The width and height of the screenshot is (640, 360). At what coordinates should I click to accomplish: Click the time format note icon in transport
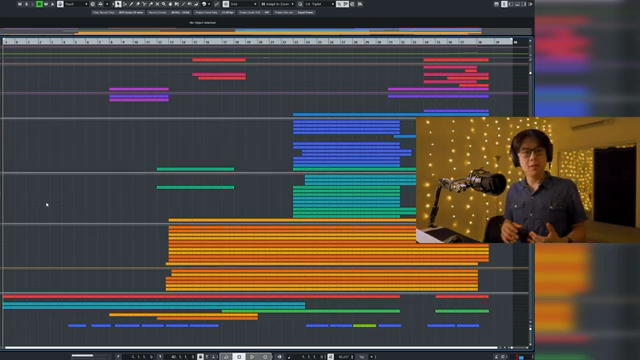(289, 357)
